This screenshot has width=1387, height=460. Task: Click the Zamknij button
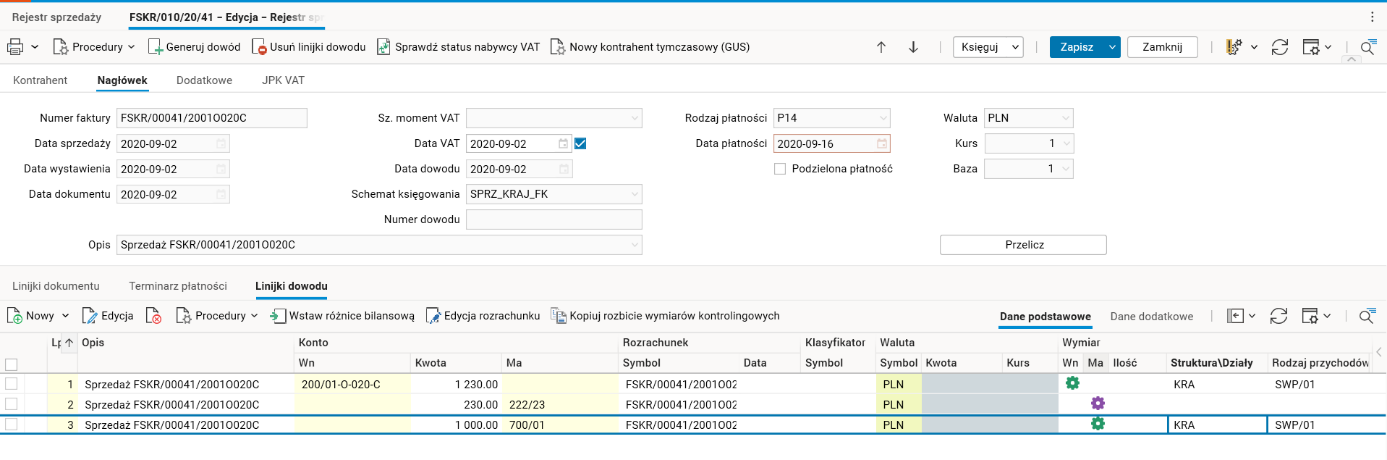(1162, 47)
